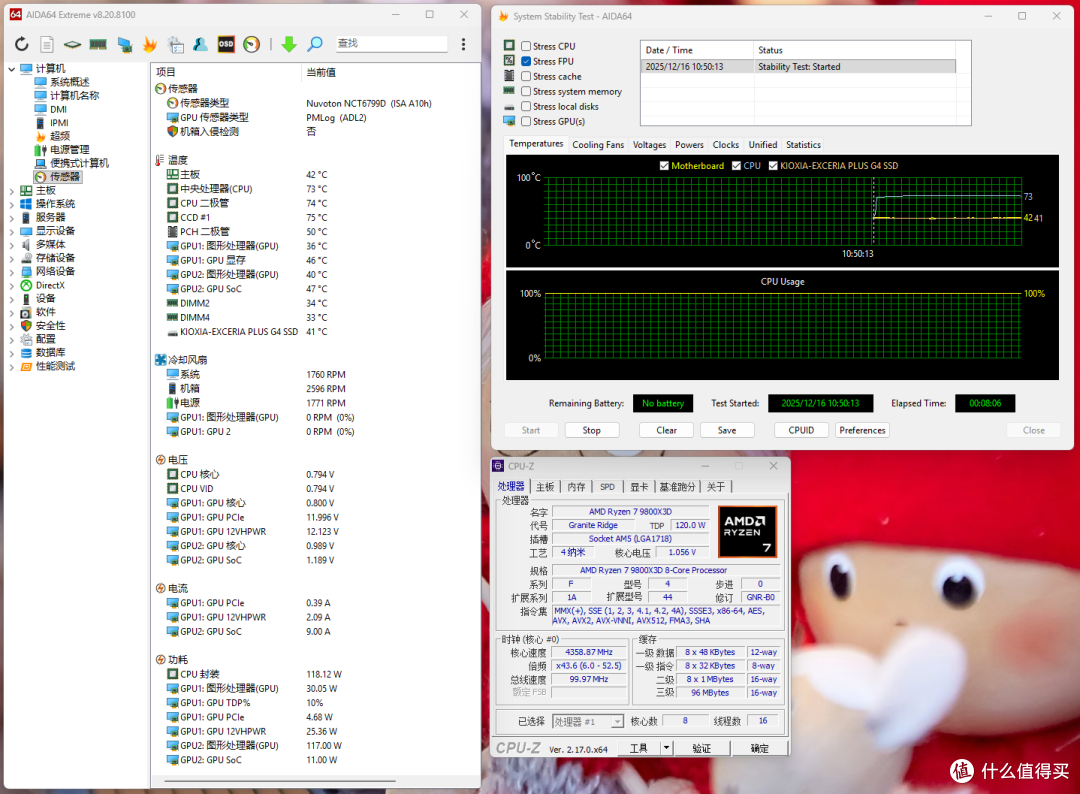1080x794 pixels.
Task: Click the 查找 search field
Action: [x=391, y=43]
